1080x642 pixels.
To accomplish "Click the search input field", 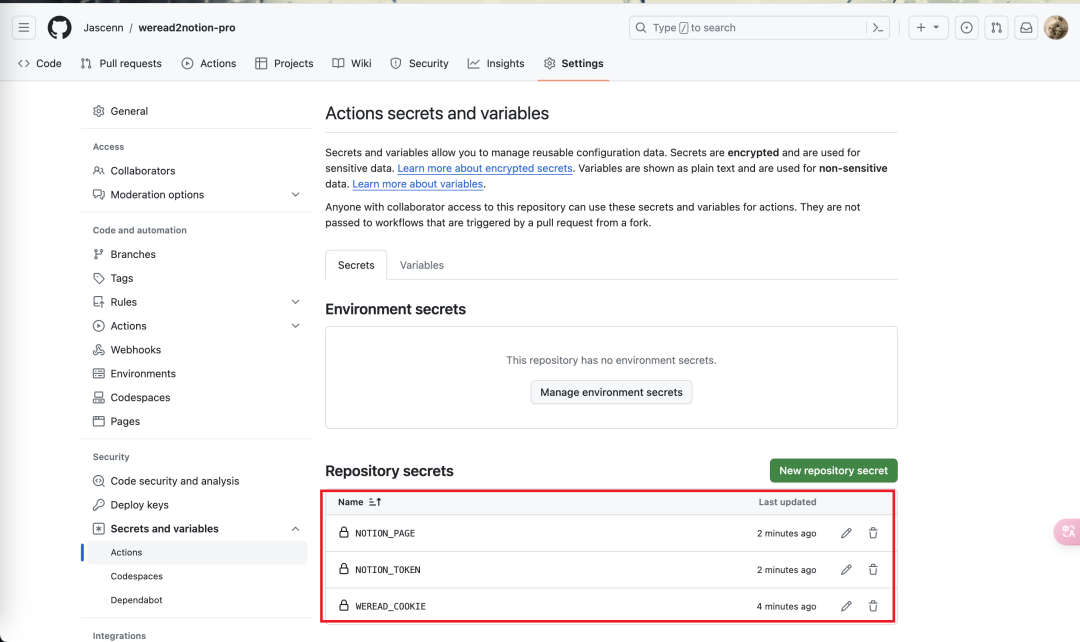I will point(745,28).
